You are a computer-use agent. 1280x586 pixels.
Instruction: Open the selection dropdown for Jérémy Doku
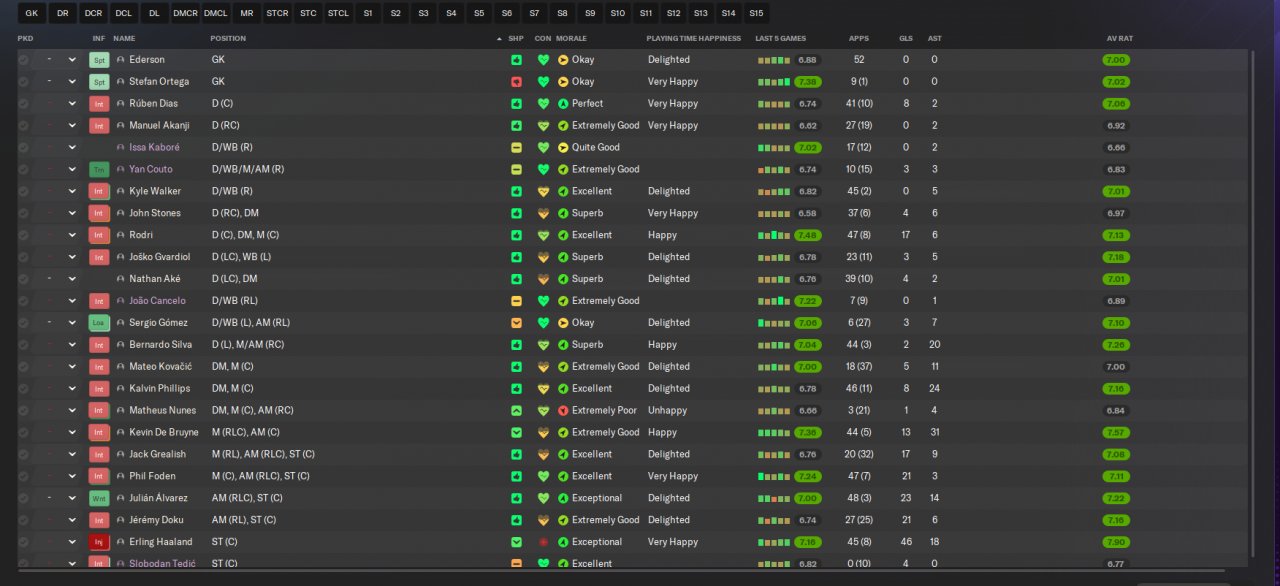click(72, 520)
